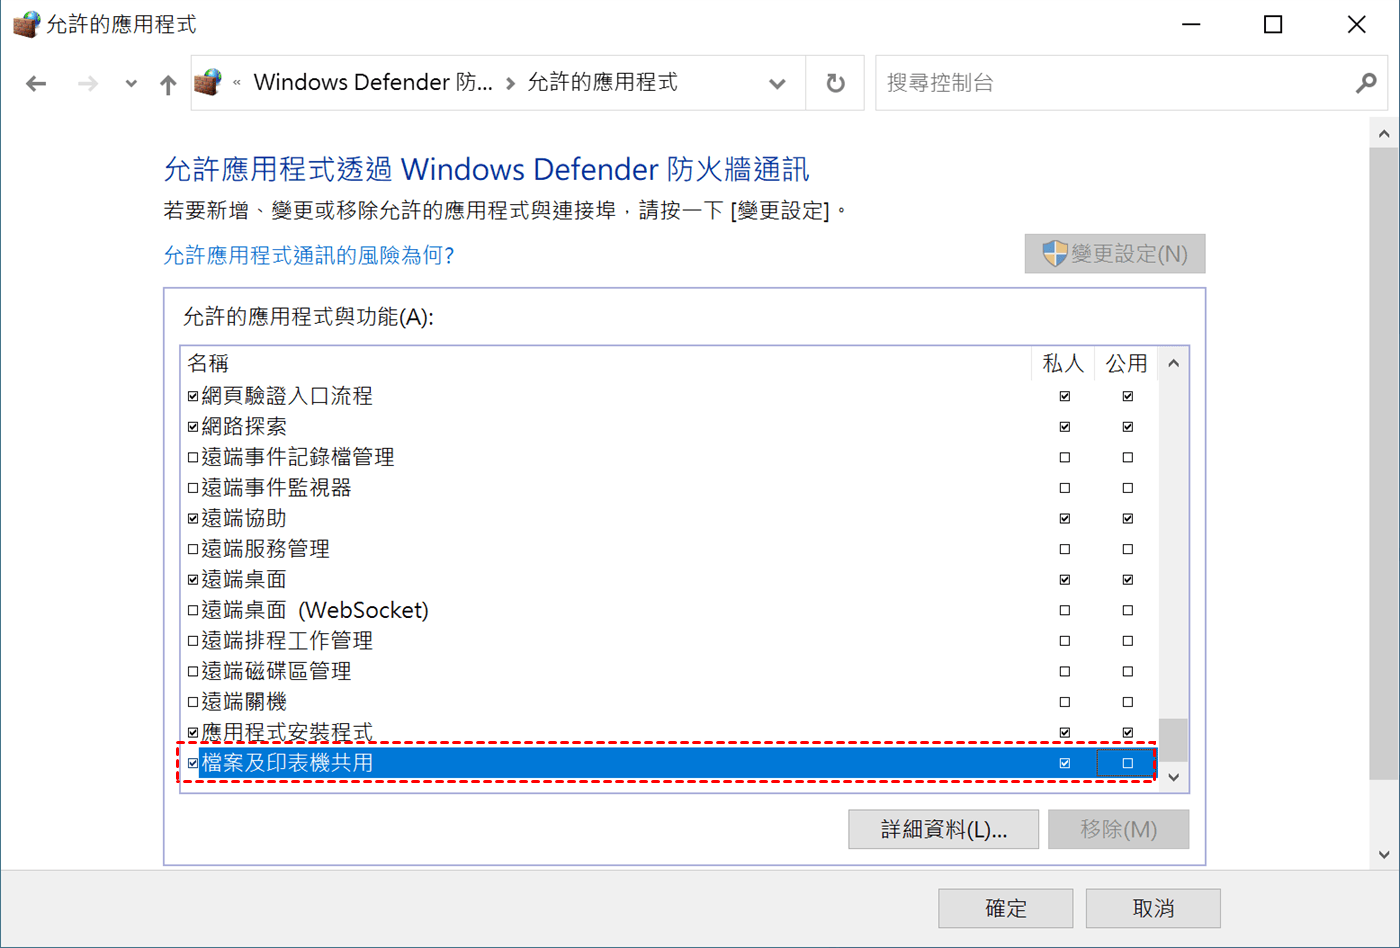Viewport: 1400px width, 948px height.
Task: Click the search magnifier icon
Action: 1366,83
